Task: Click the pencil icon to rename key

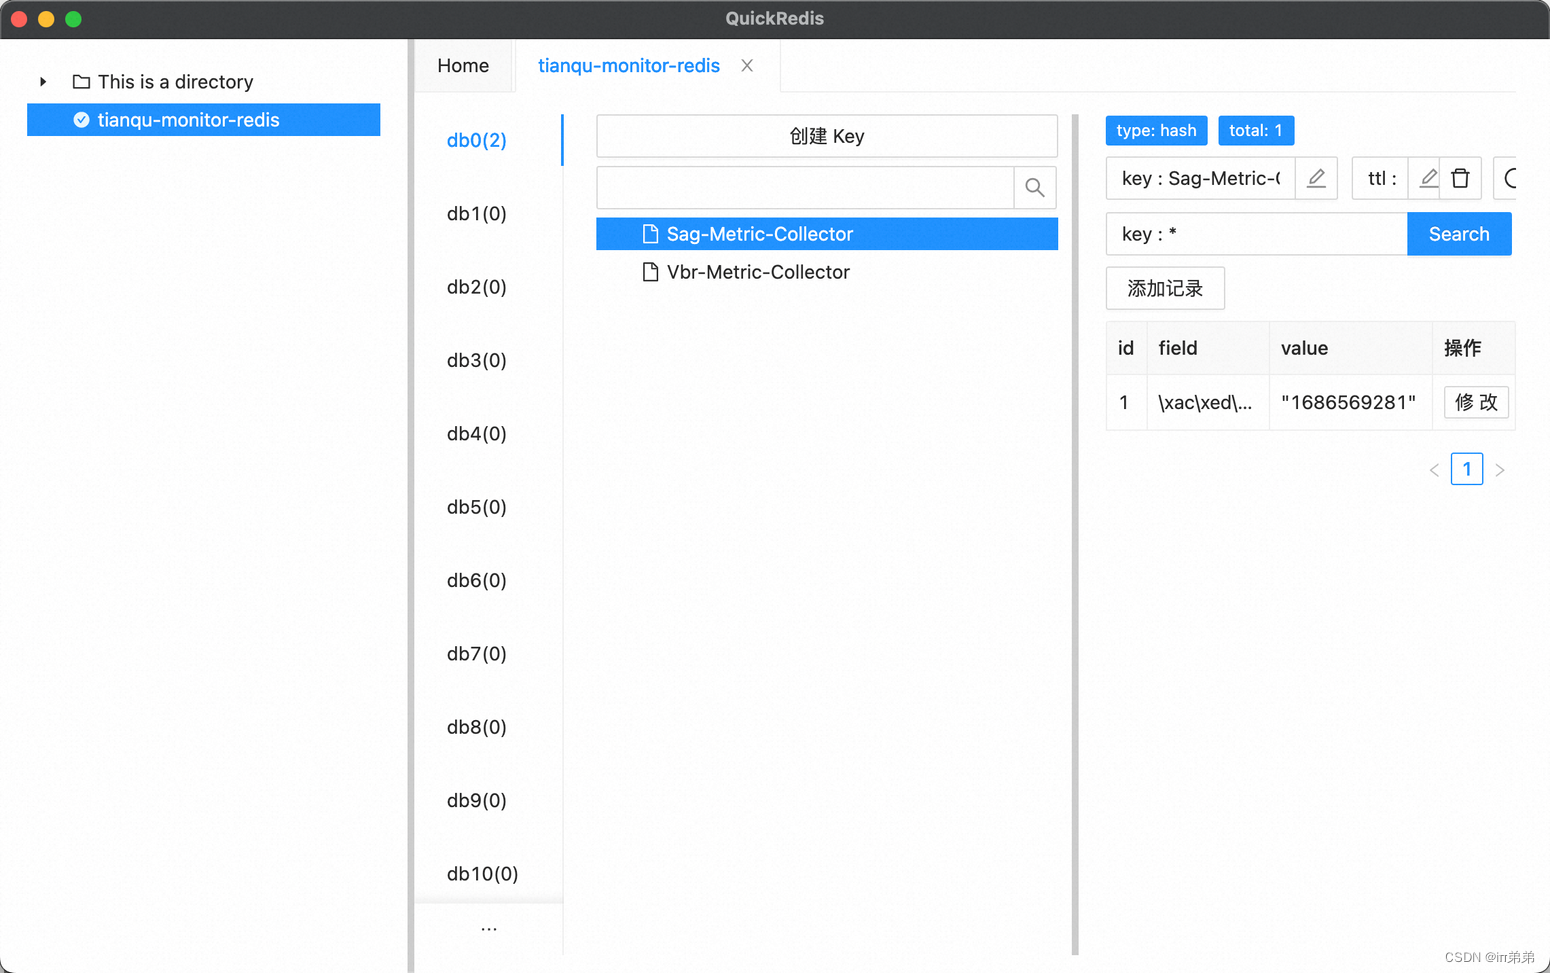Action: point(1316,178)
